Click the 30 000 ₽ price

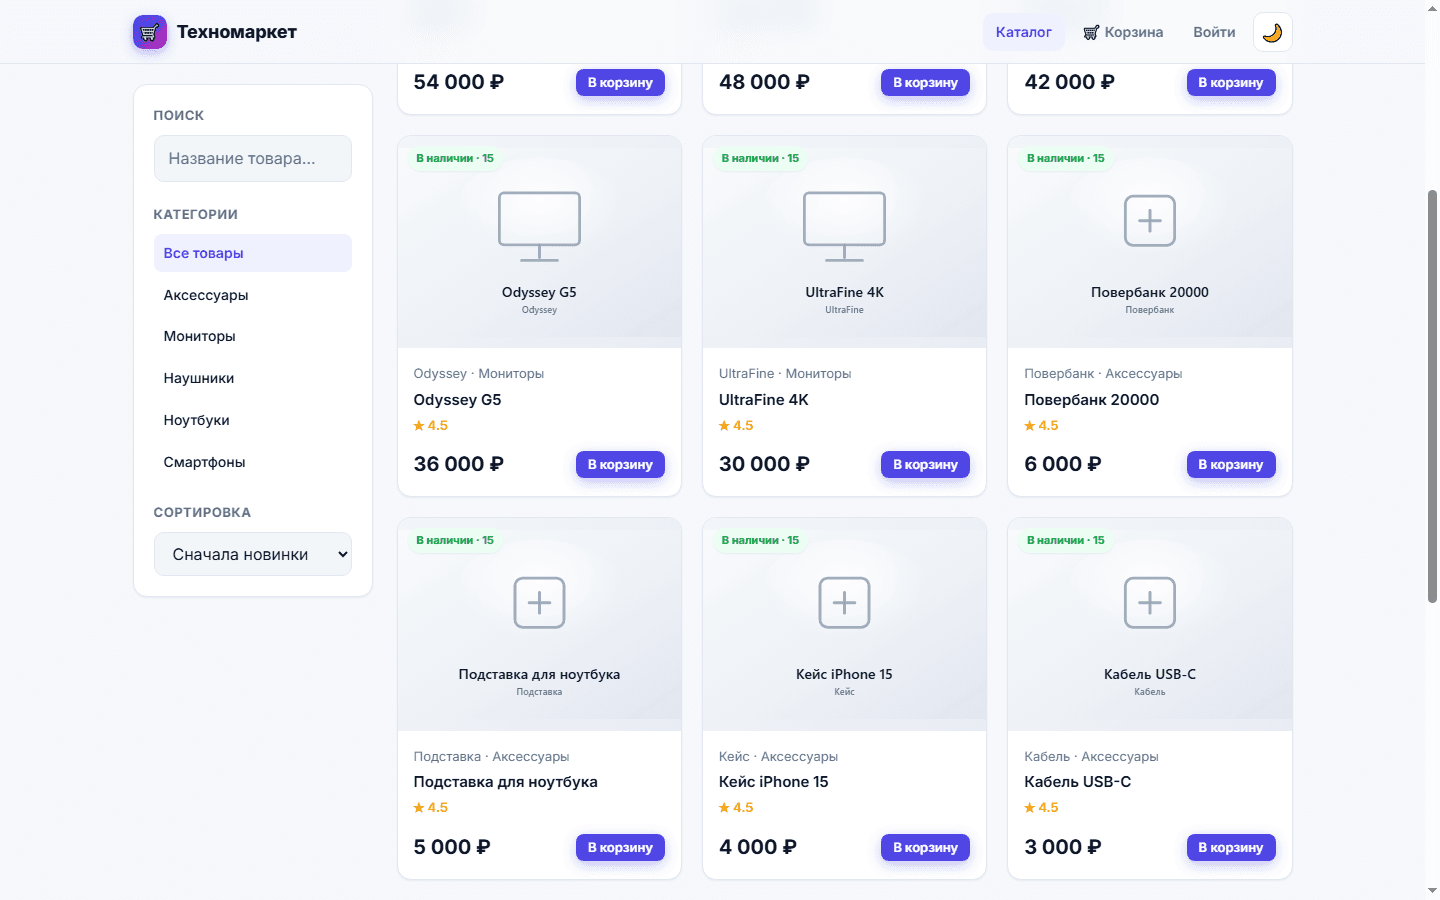pyautogui.click(x=764, y=464)
